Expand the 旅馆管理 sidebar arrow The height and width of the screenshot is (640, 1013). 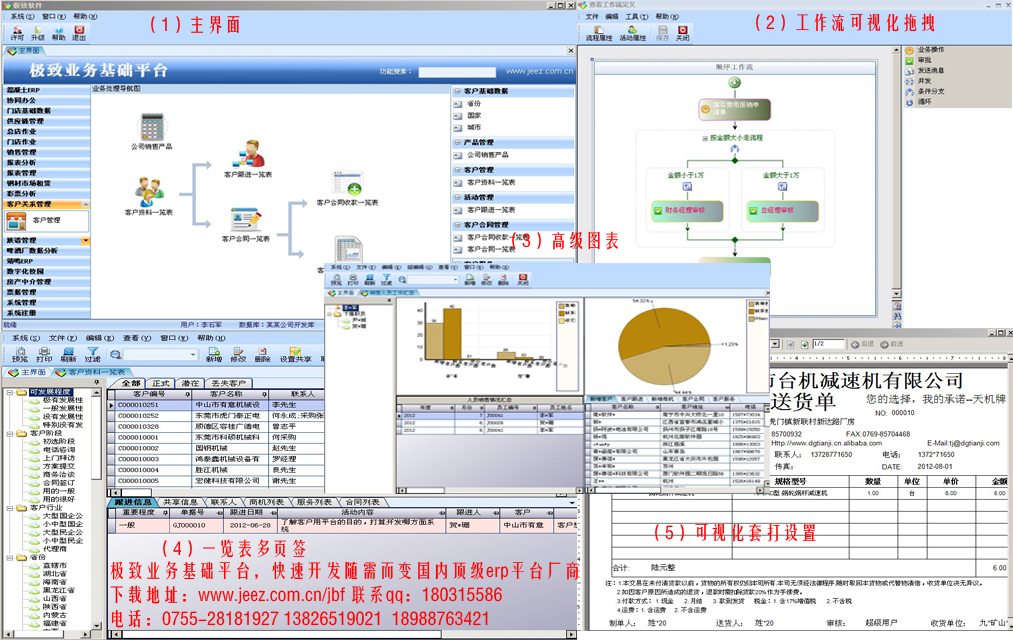point(85,241)
